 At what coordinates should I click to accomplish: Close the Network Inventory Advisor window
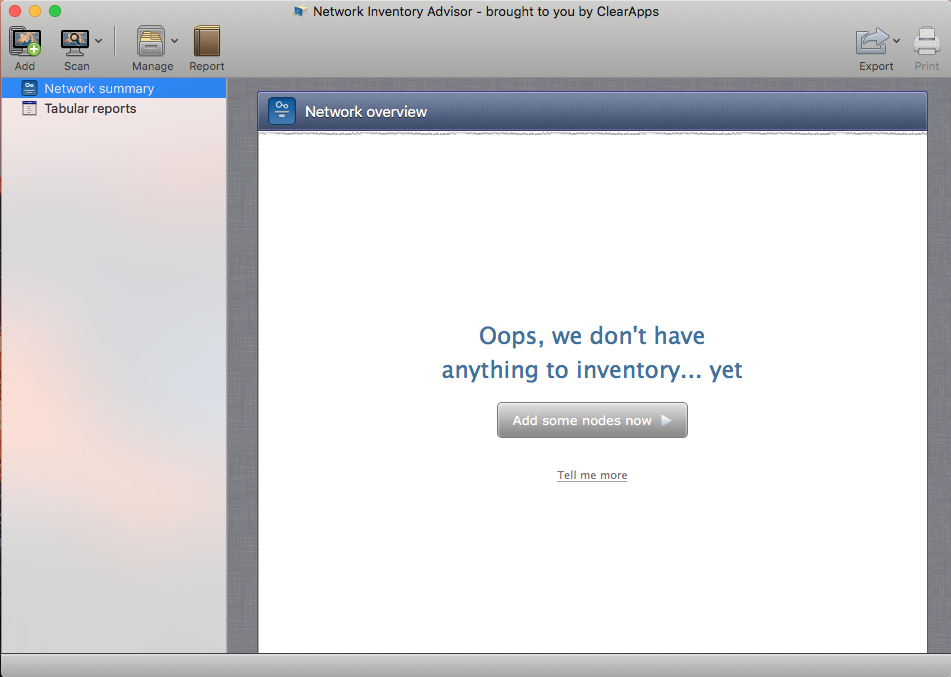coord(14,11)
